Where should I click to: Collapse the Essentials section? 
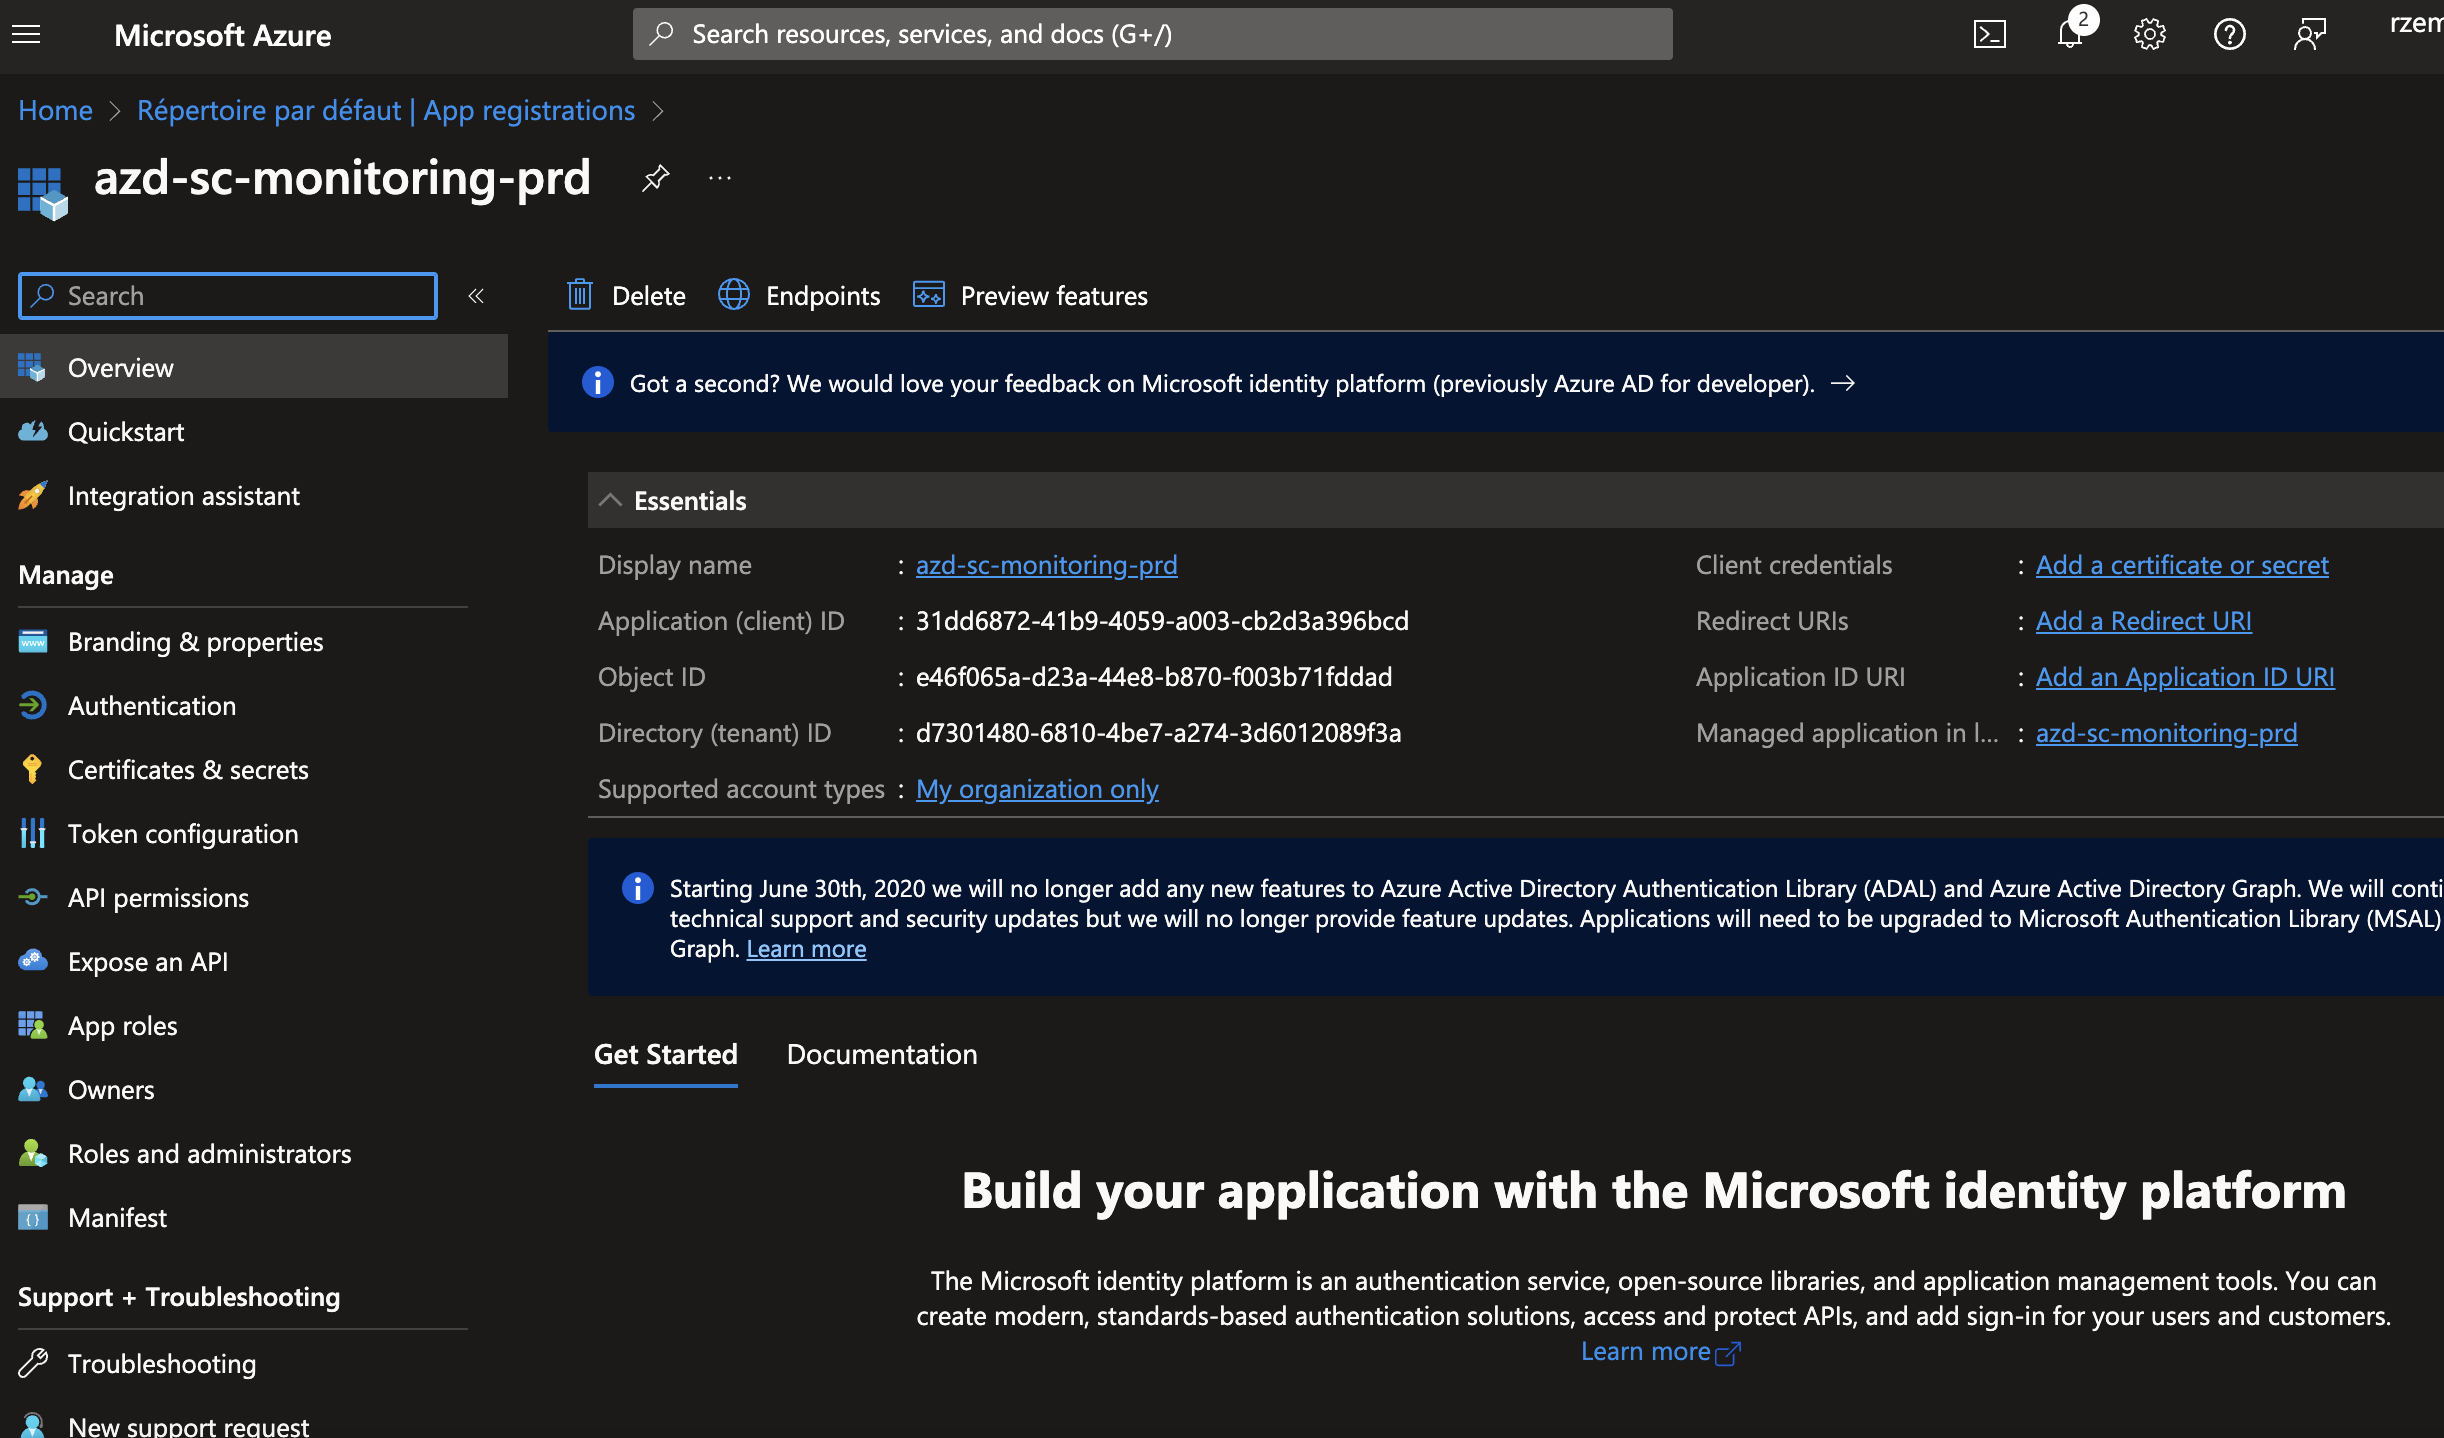(610, 500)
